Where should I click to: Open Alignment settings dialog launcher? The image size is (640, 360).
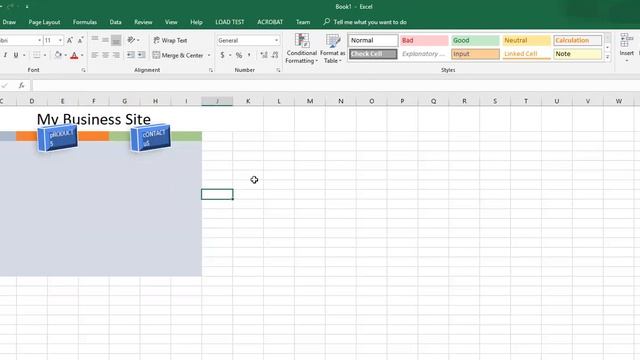[211, 70]
